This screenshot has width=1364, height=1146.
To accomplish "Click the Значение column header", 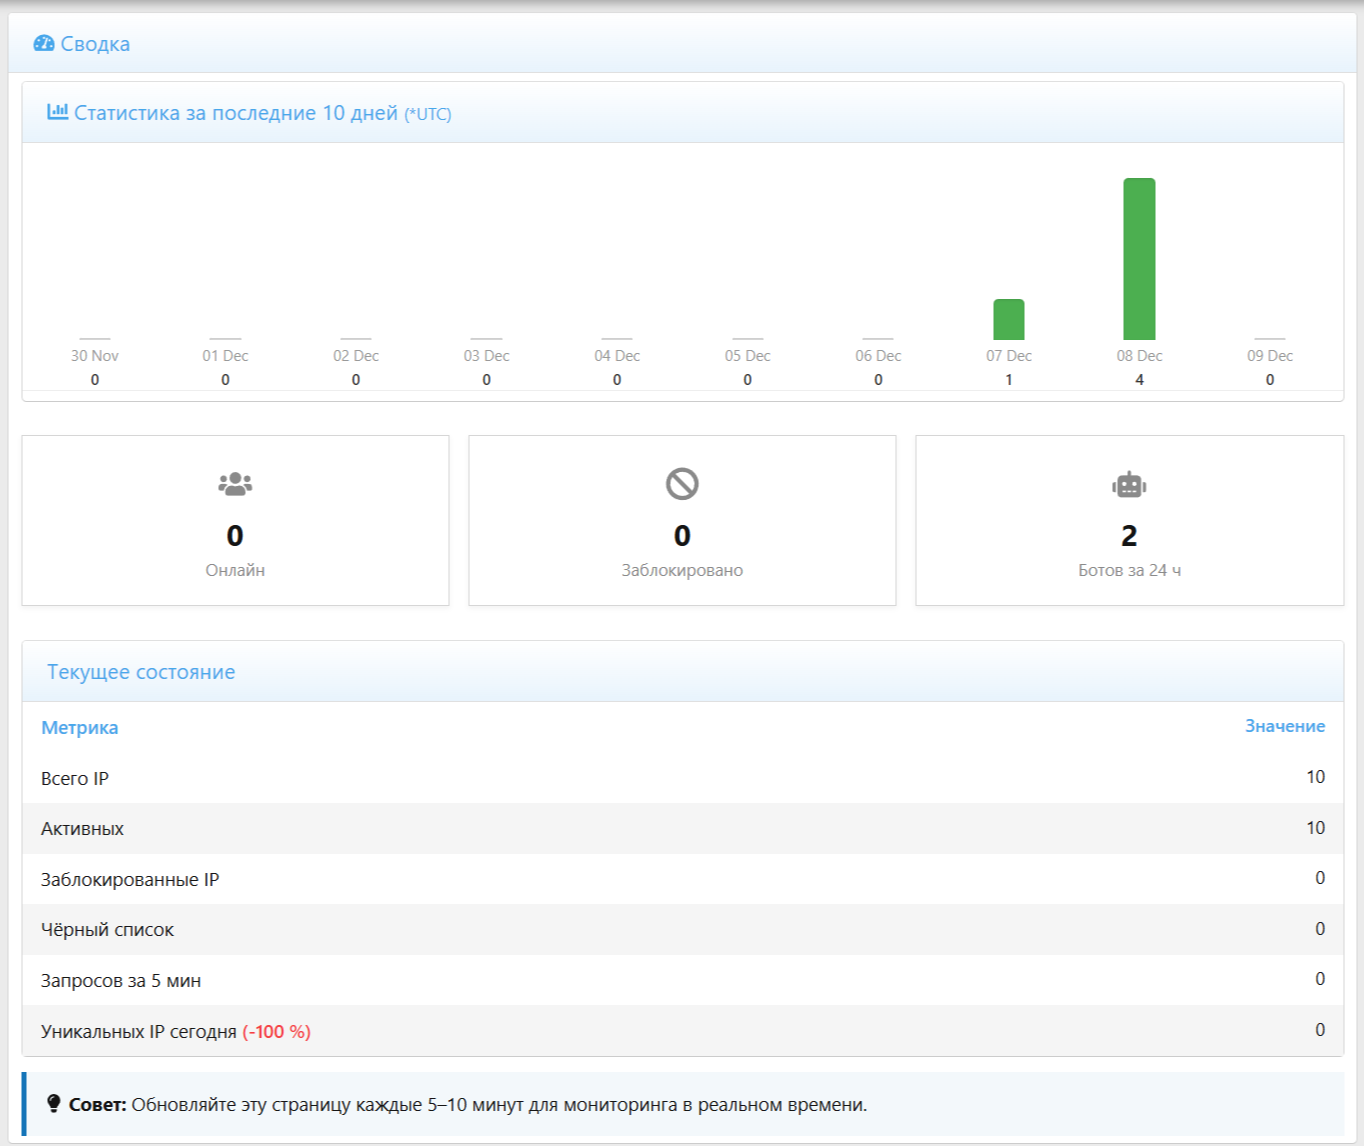I will click(1284, 726).
